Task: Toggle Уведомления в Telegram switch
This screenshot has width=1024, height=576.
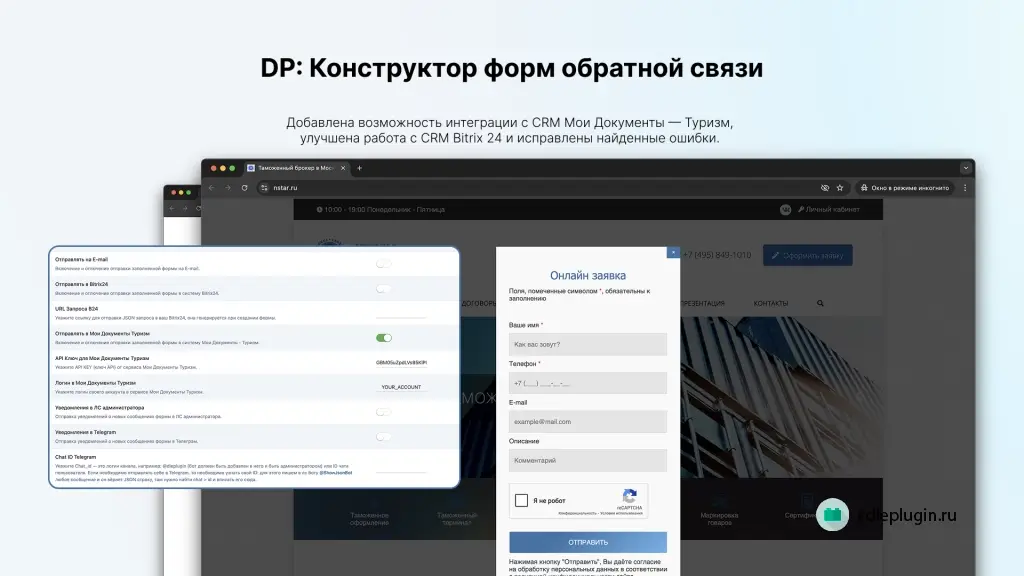Action: (x=383, y=437)
